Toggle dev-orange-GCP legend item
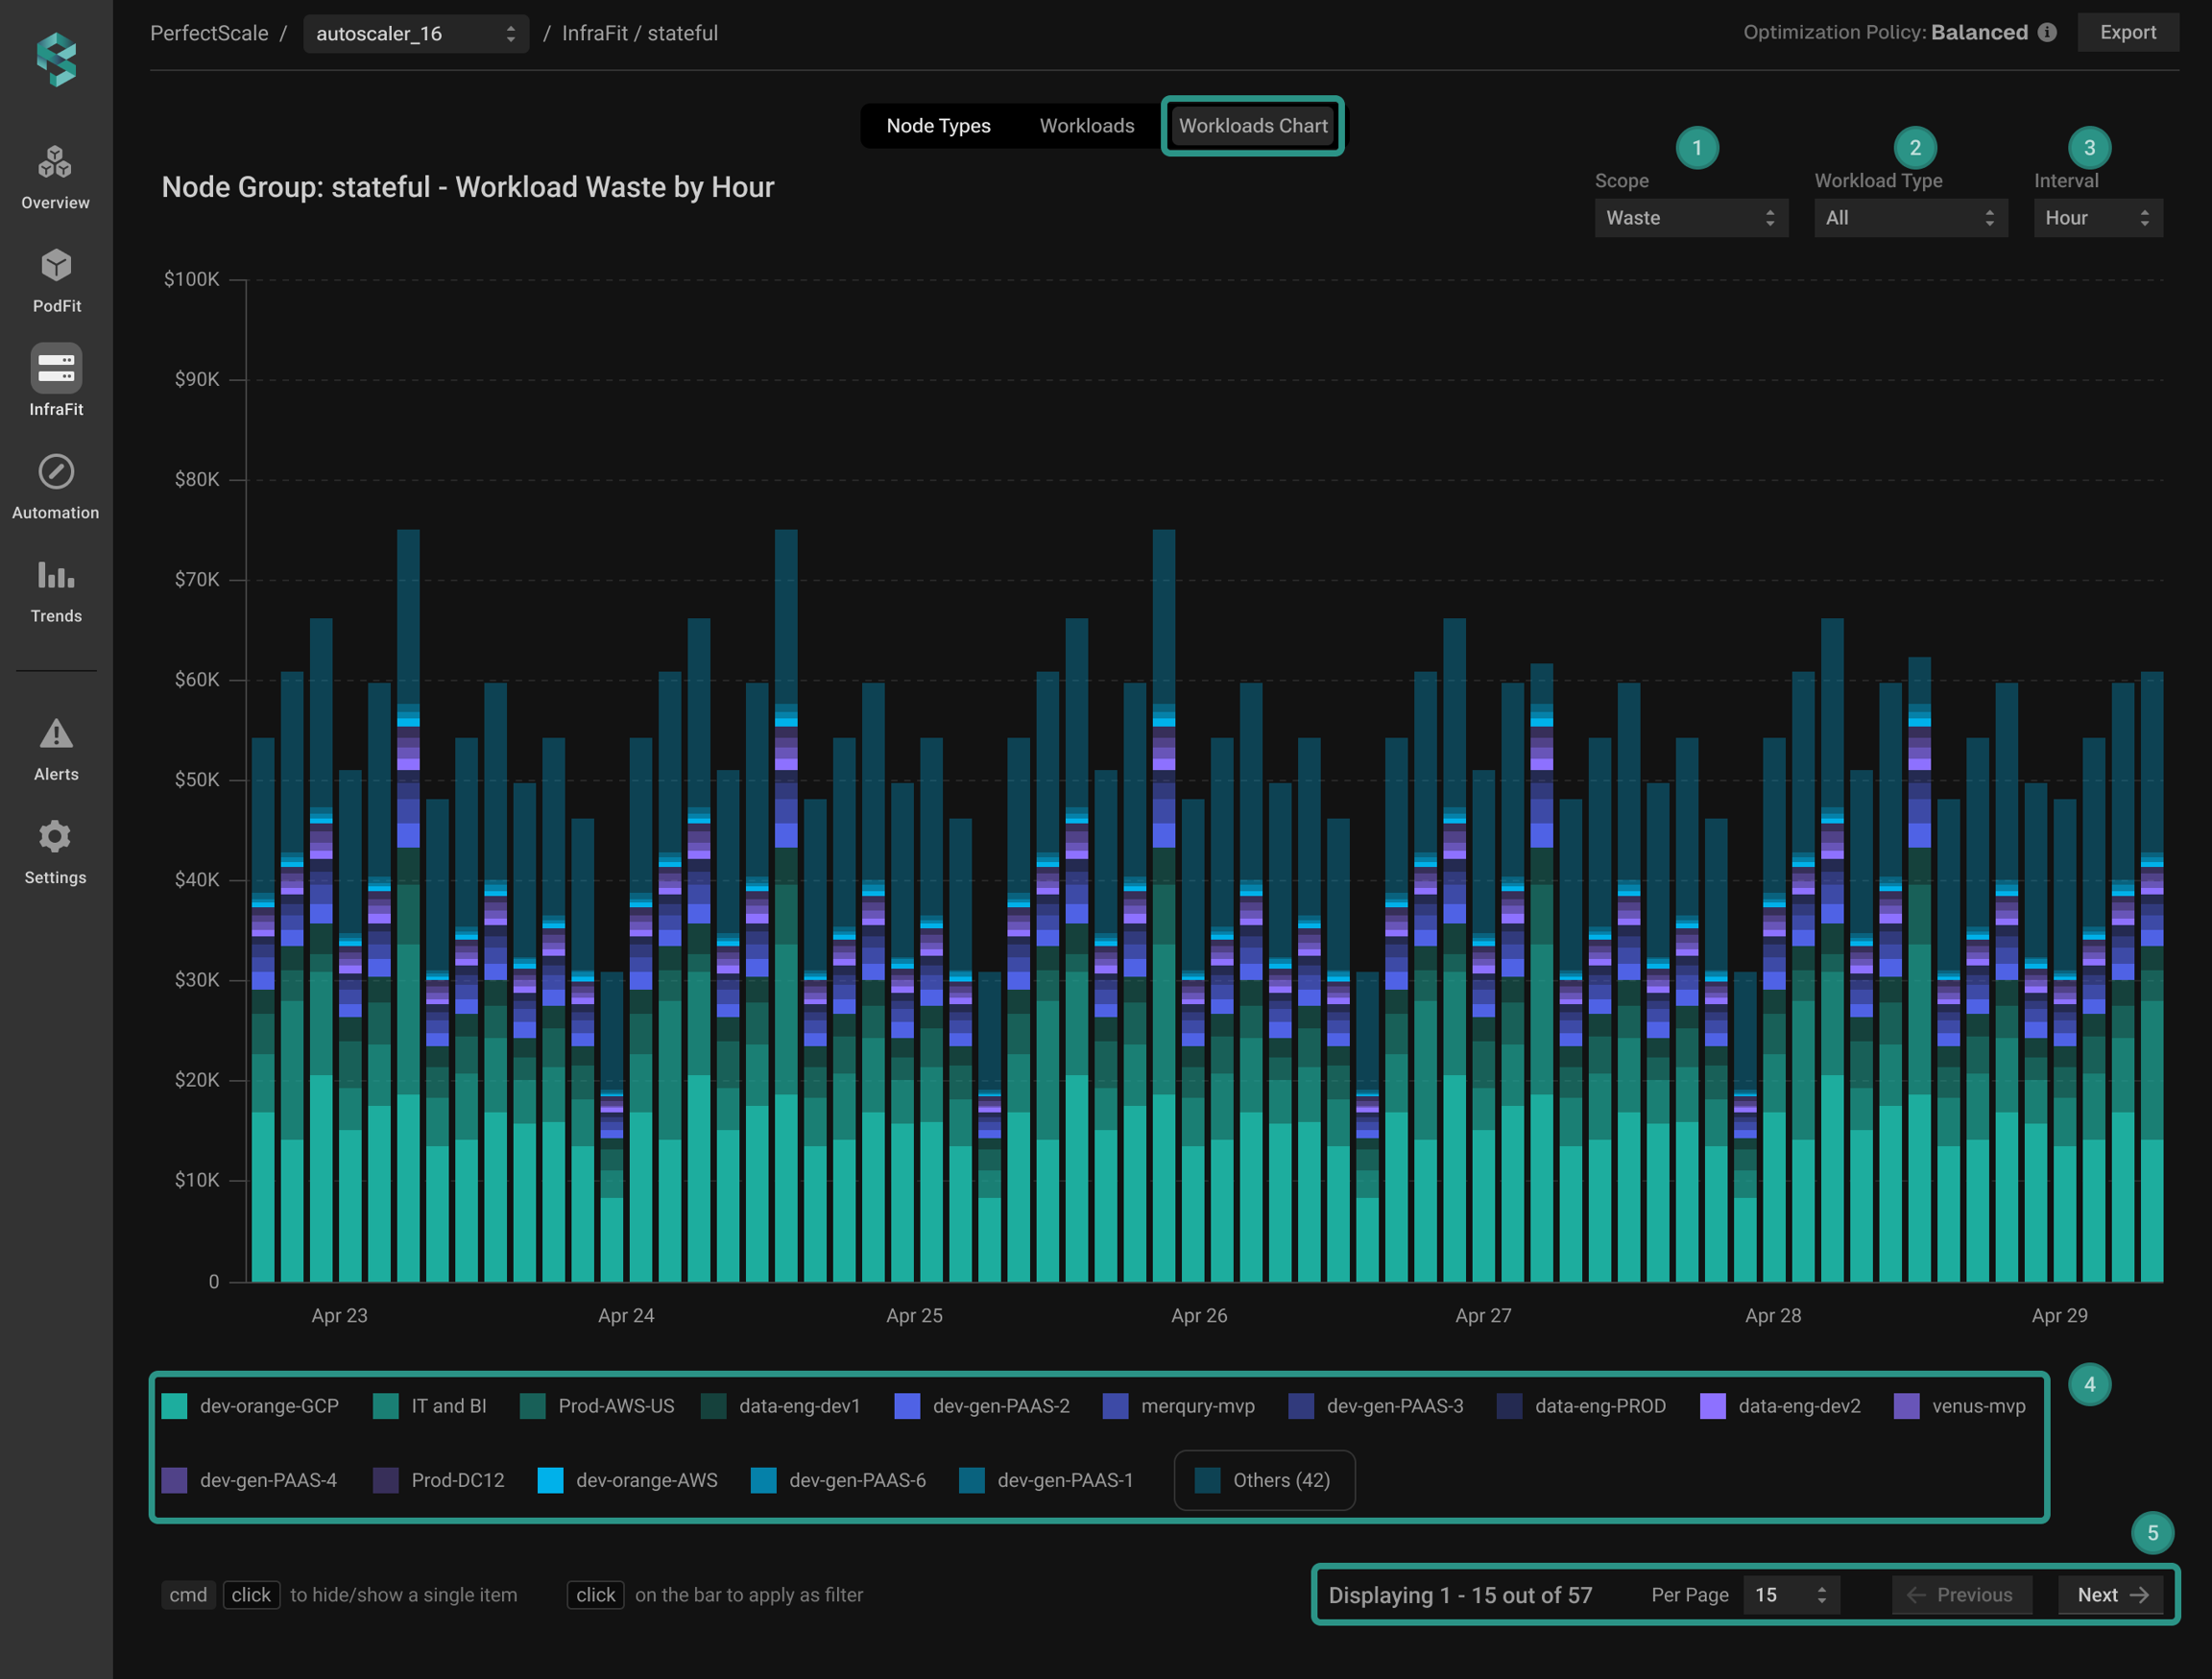 click(x=268, y=1406)
